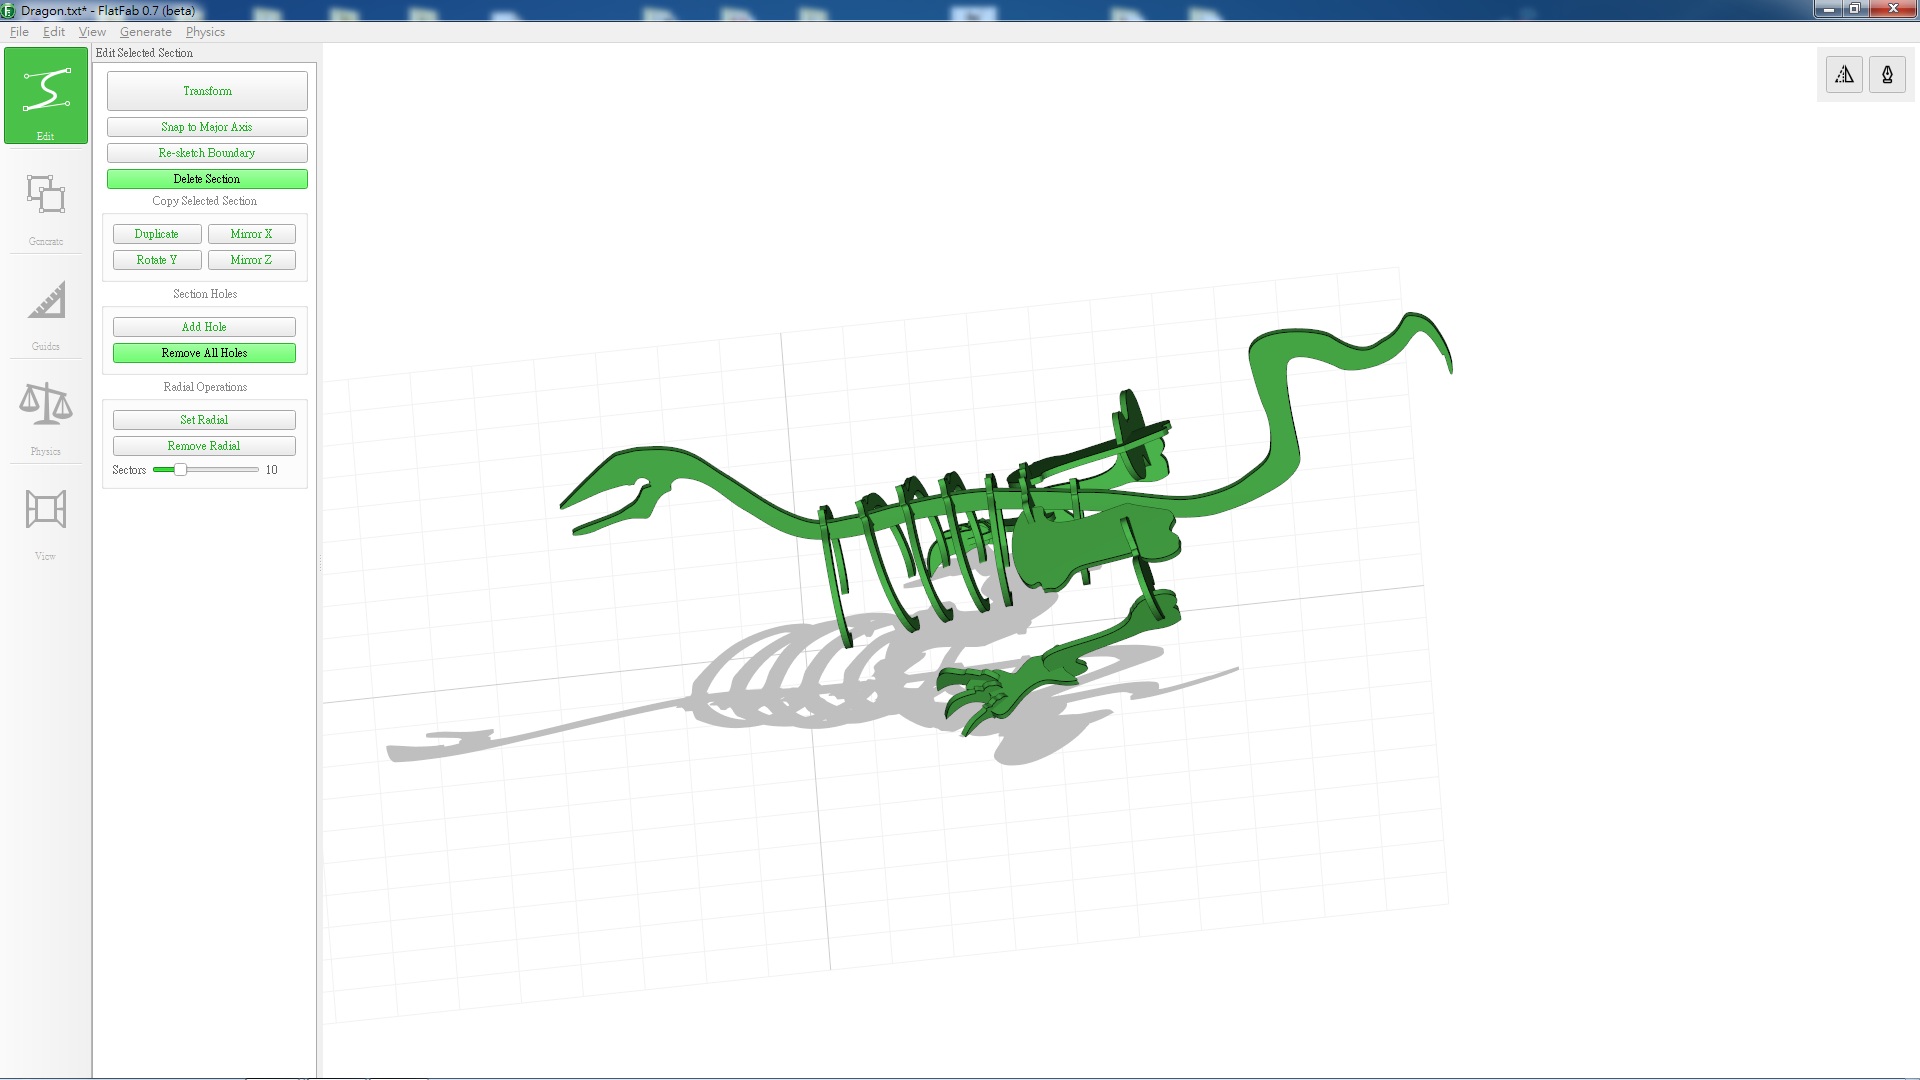Click the Mirror X copy button
Image resolution: width=1920 pixels, height=1080 pixels.
(x=251, y=234)
